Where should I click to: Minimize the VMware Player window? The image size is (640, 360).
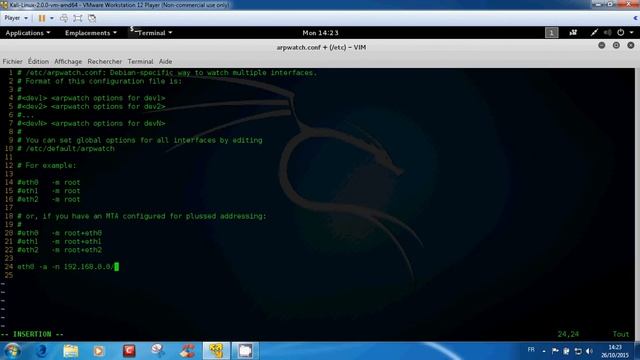(x=598, y=4)
